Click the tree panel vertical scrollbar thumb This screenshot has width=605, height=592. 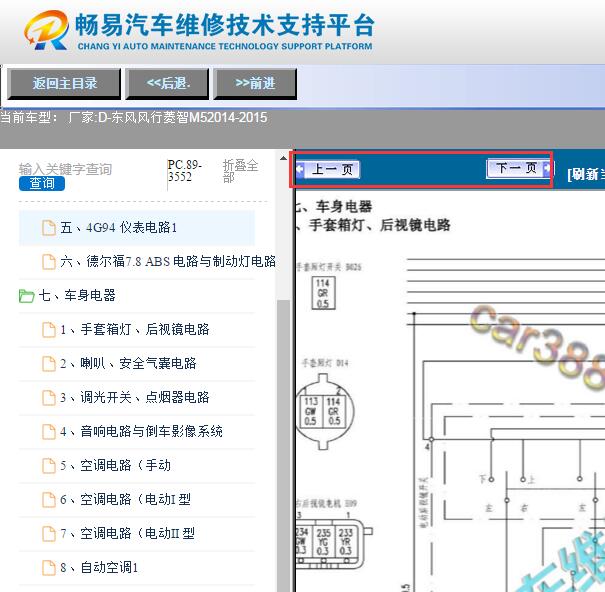[284, 446]
